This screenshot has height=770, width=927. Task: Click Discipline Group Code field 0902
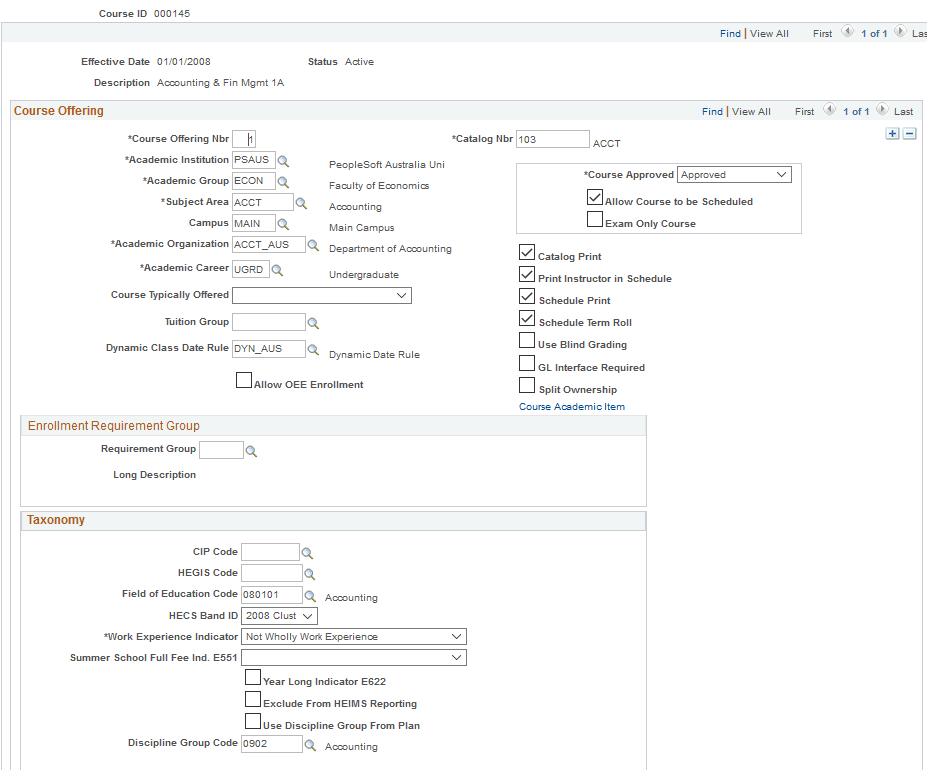tap(272, 743)
